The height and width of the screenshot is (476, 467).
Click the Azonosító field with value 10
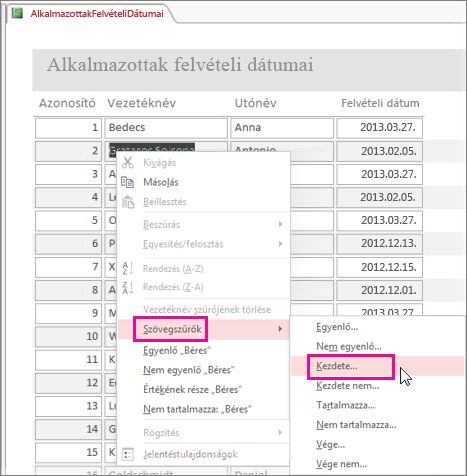click(x=68, y=336)
